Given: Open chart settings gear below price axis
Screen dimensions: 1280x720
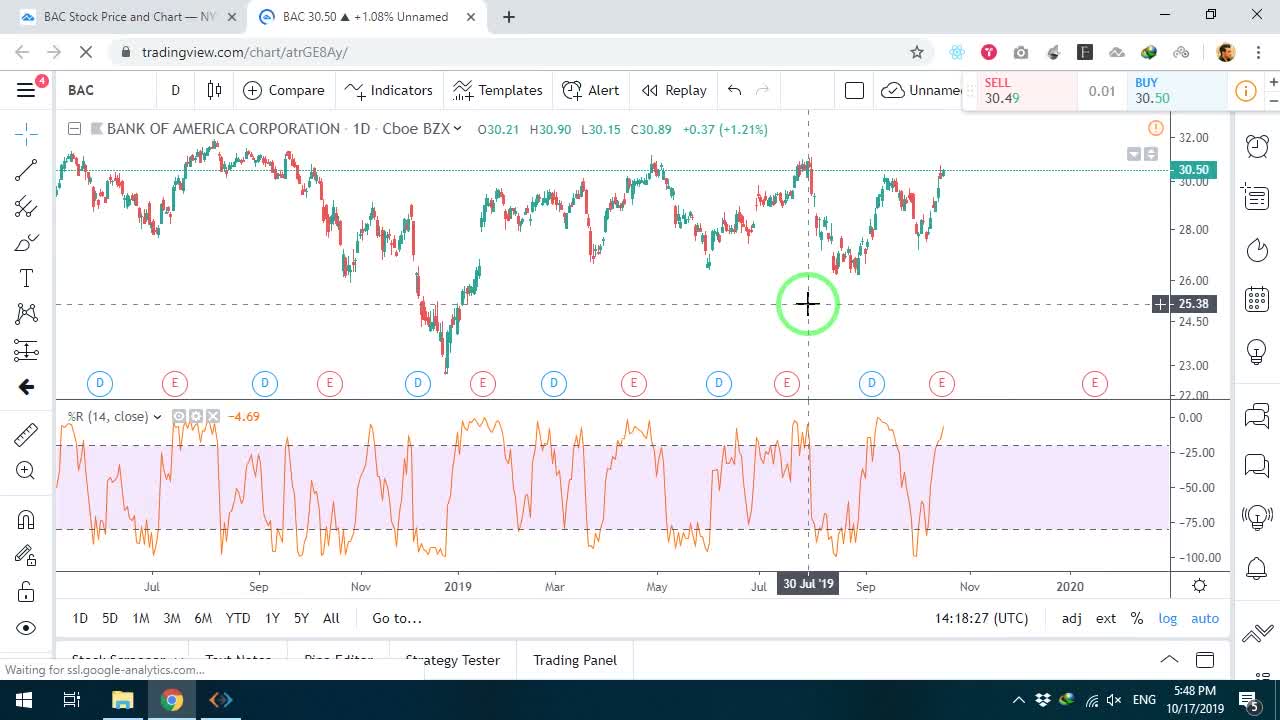Looking at the screenshot, I should 1200,586.
